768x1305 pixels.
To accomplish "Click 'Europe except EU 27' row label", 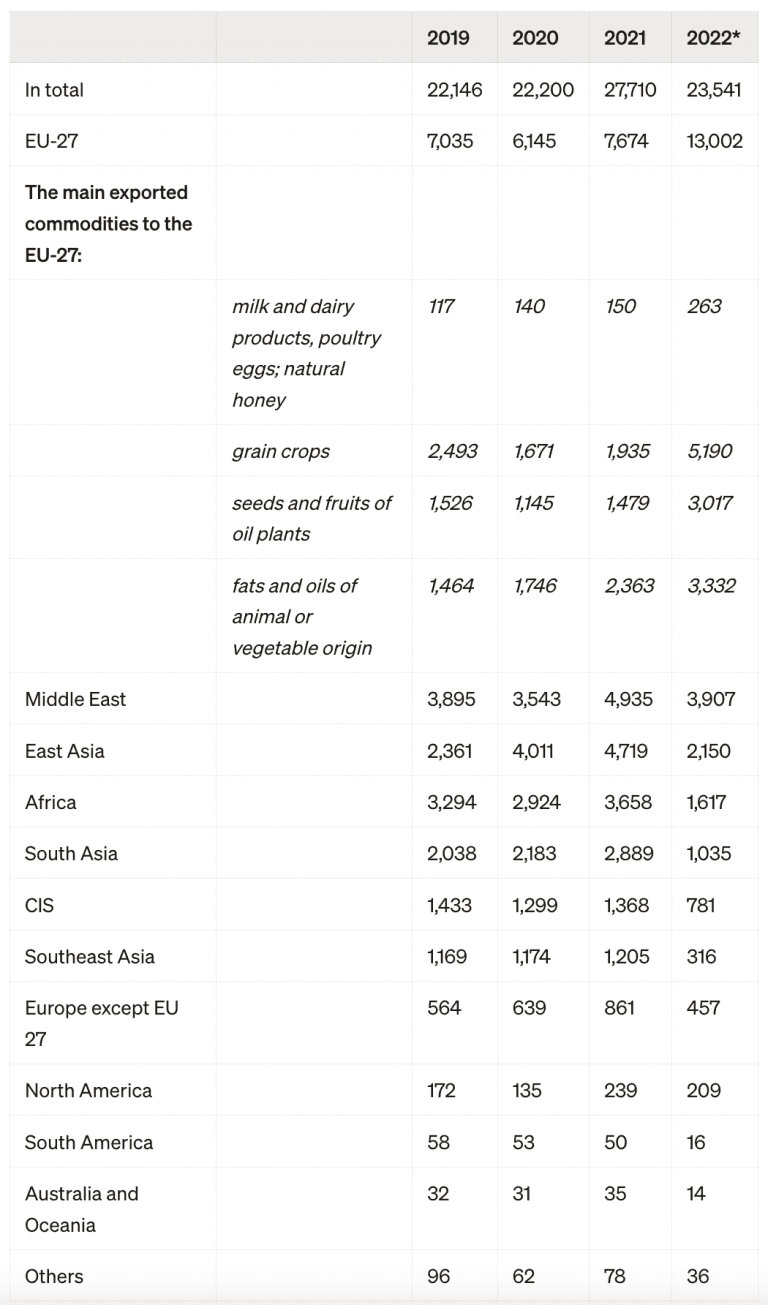I will [102, 1023].
